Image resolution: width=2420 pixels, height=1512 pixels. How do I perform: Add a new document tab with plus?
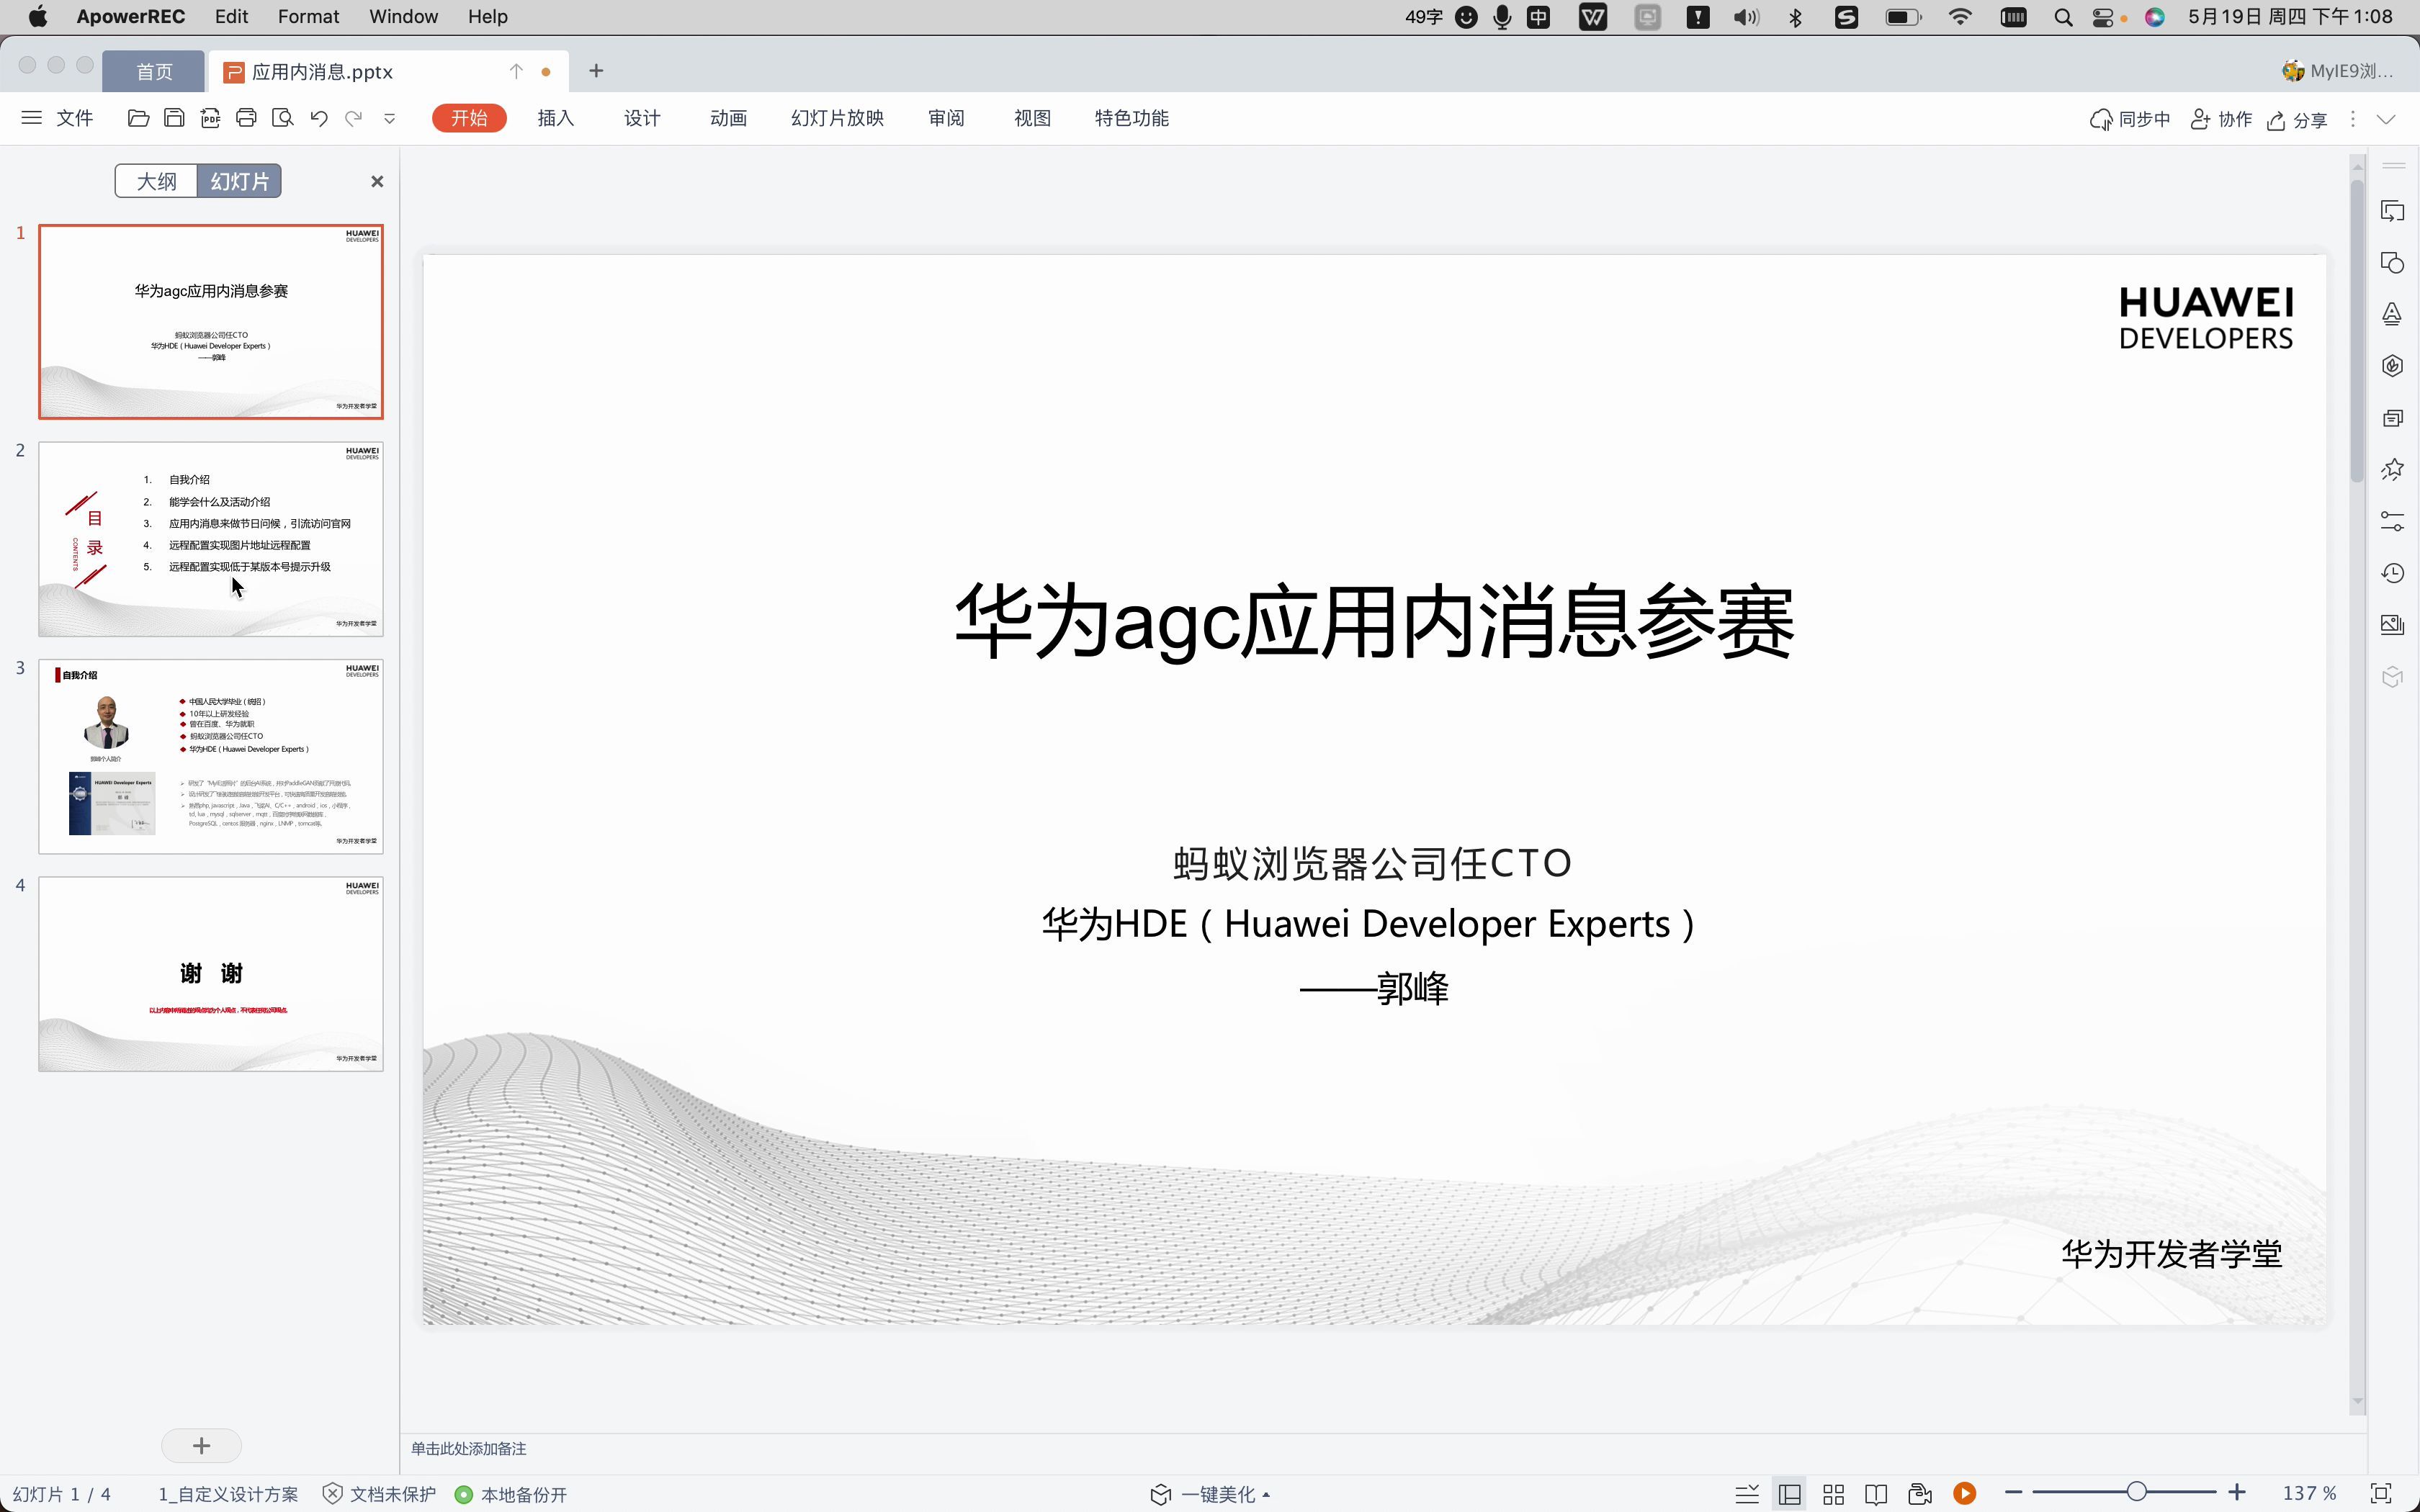596,71
